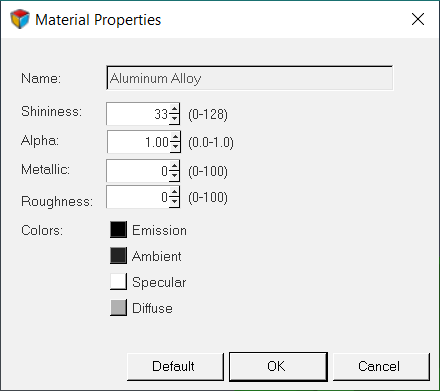Click inside the Shininess value field
440x391 pixels.
[138, 114]
